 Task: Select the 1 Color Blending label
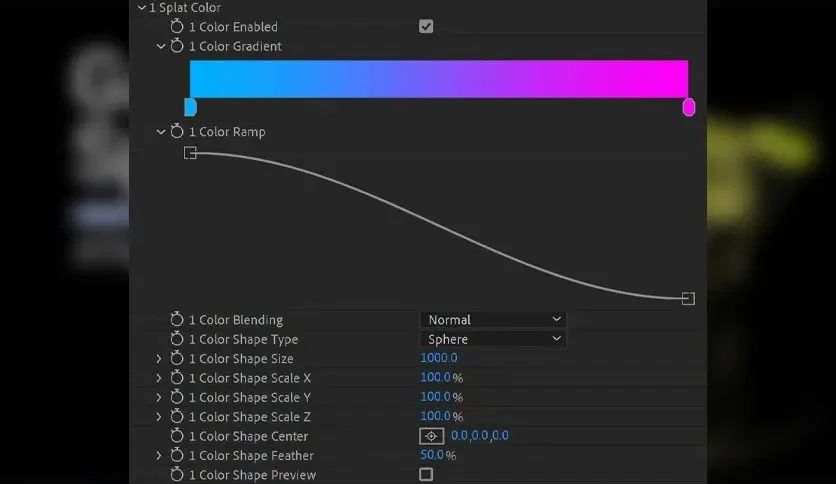(236, 320)
